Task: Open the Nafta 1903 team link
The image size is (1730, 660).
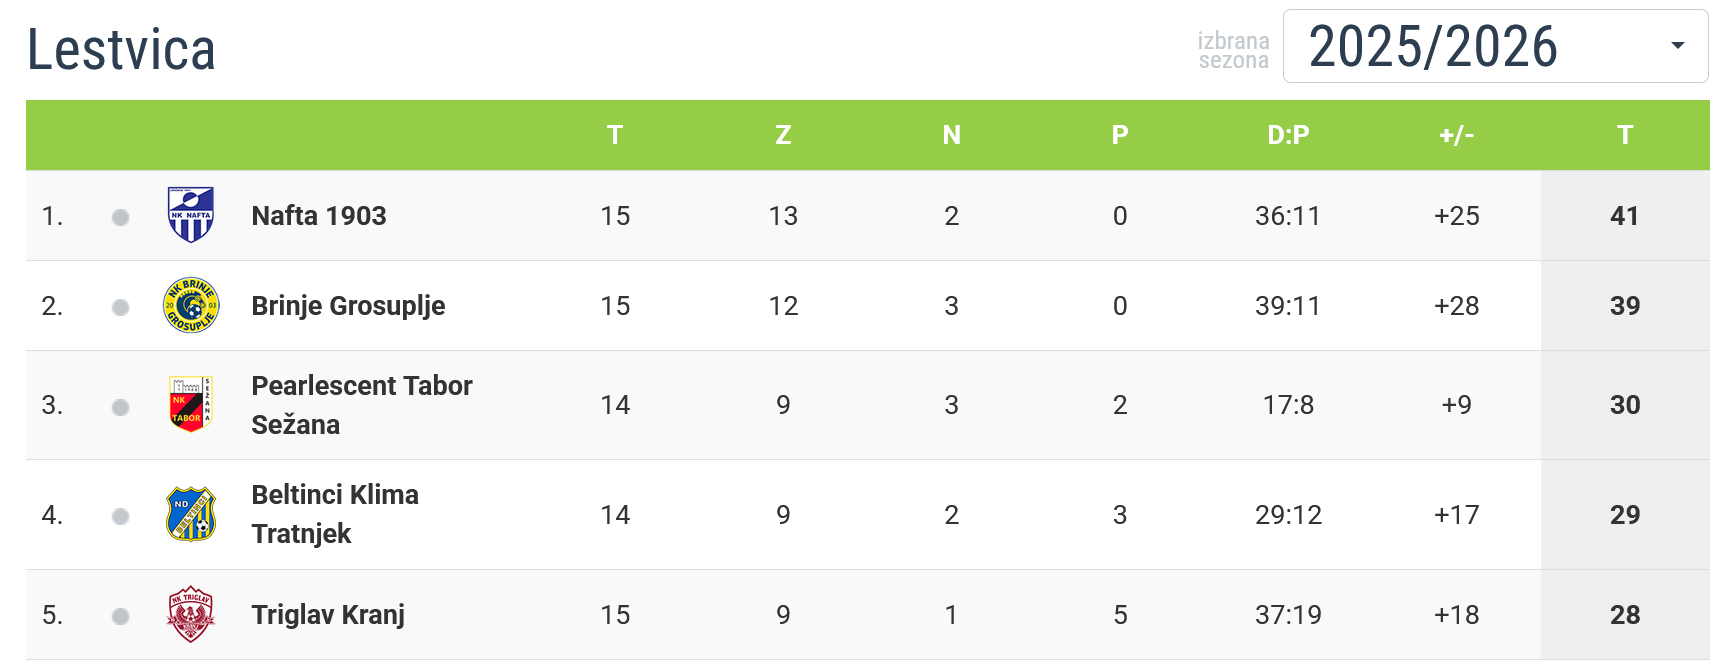Action: [x=319, y=215]
